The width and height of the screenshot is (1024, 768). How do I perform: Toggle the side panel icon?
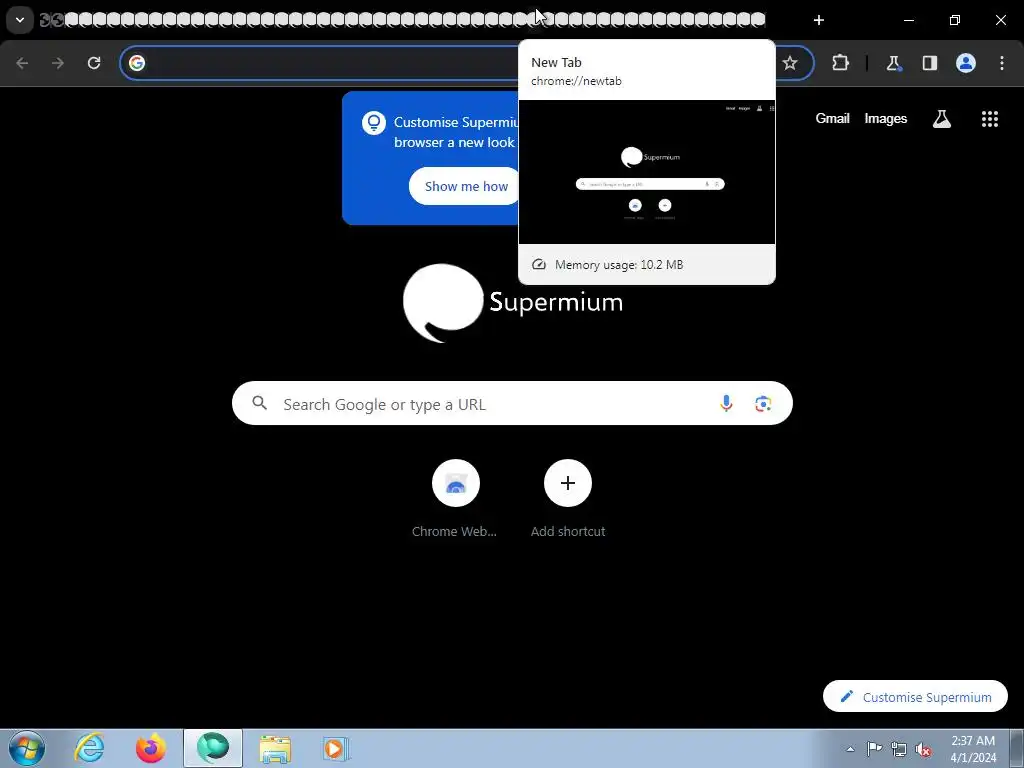930,63
